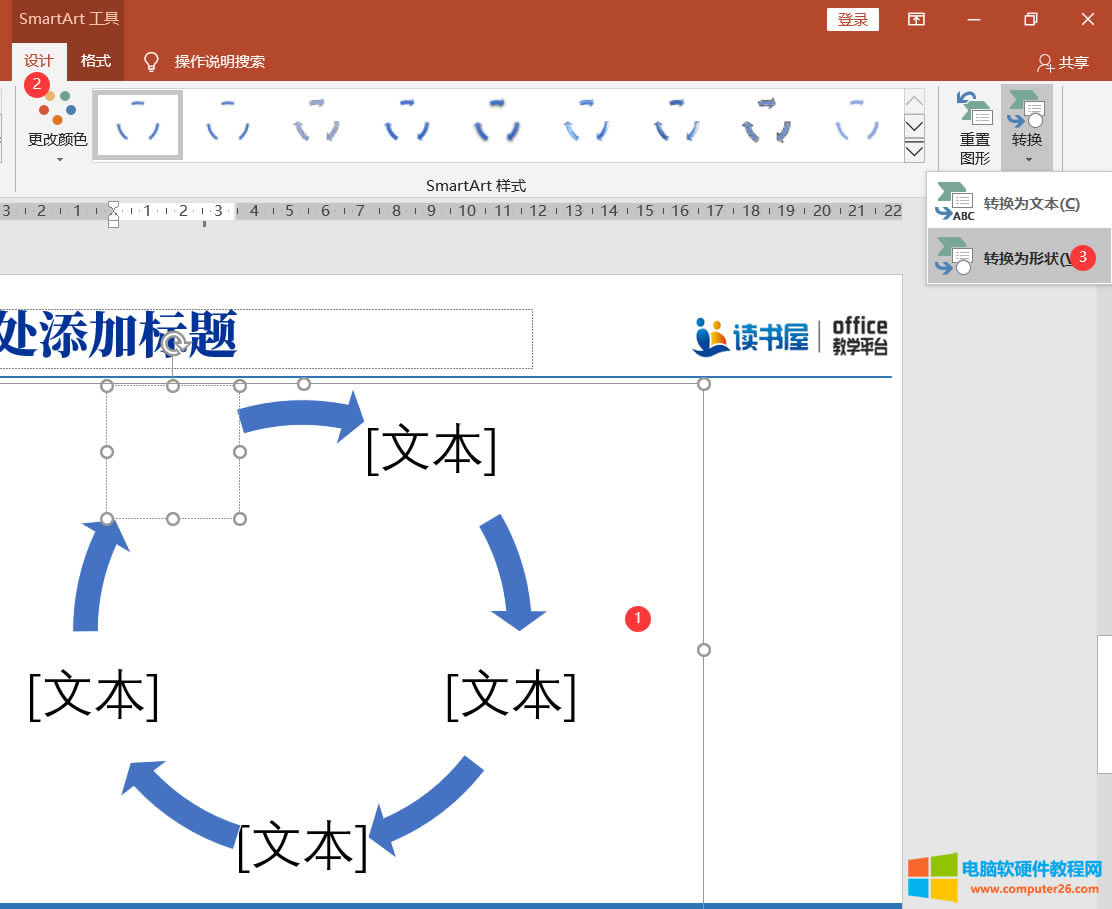
Task: Click the shapes icon beside 转换为形状
Action: pyautogui.click(x=954, y=256)
